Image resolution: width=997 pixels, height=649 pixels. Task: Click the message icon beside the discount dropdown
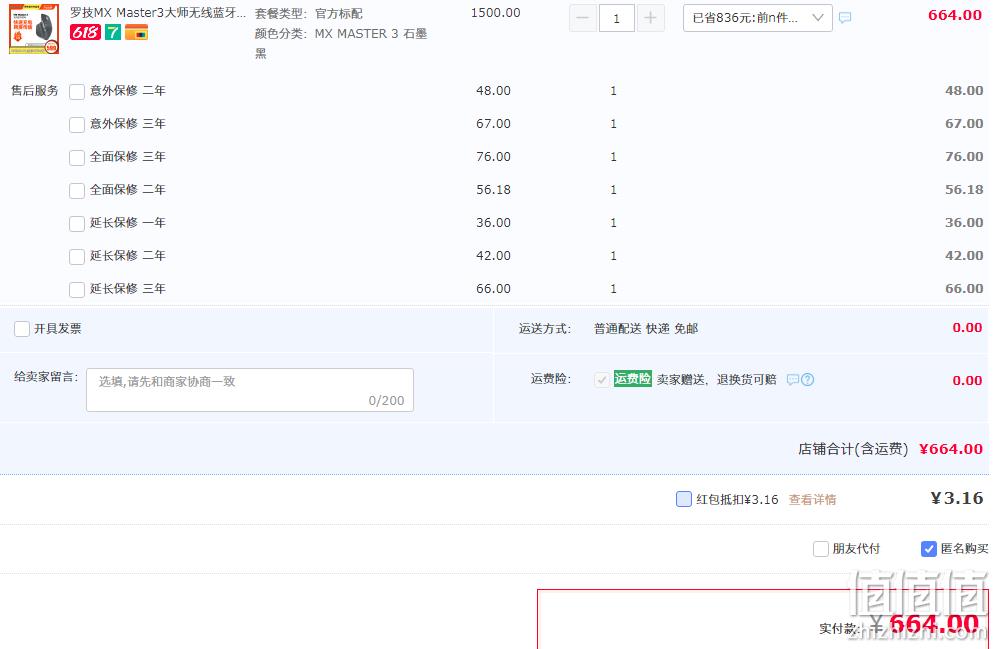coord(845,18)
